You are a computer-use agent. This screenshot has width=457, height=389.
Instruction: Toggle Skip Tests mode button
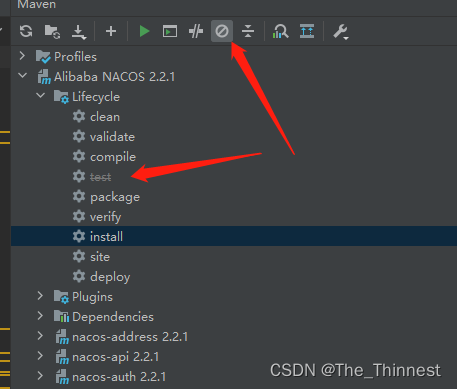(x=222, y=31)
